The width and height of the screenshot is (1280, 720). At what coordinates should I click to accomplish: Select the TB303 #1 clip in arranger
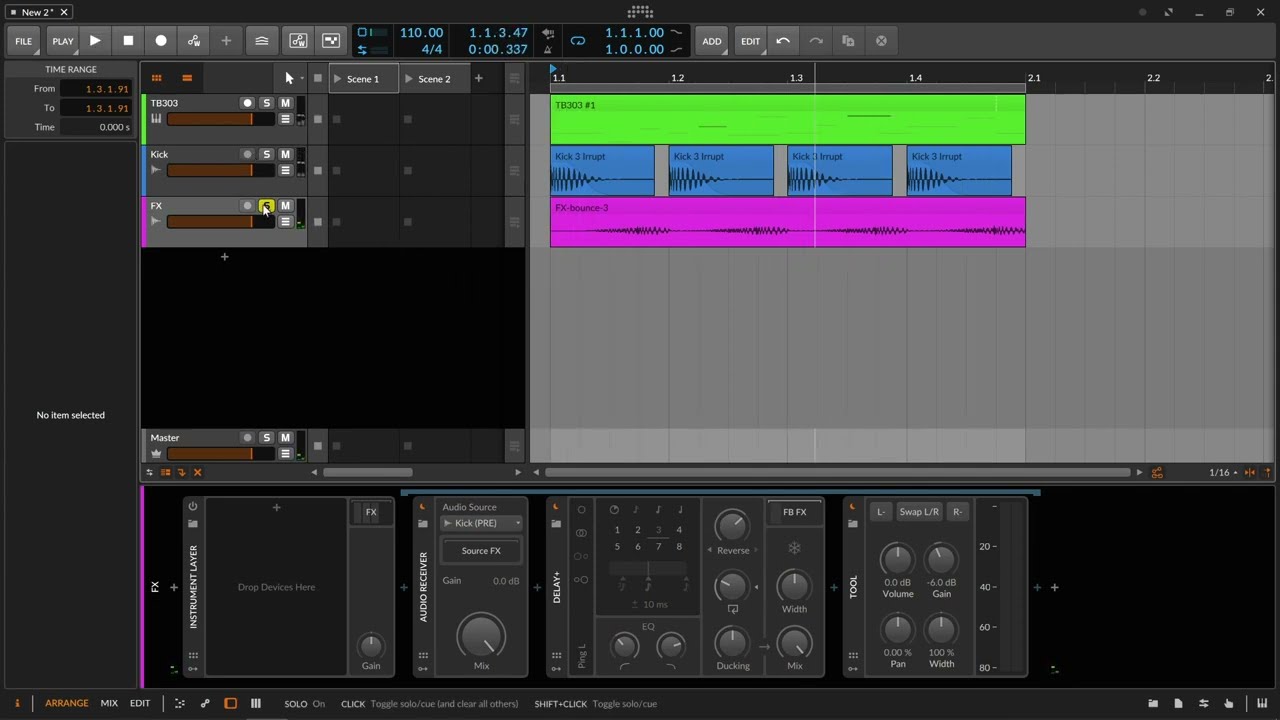point(787,119)
